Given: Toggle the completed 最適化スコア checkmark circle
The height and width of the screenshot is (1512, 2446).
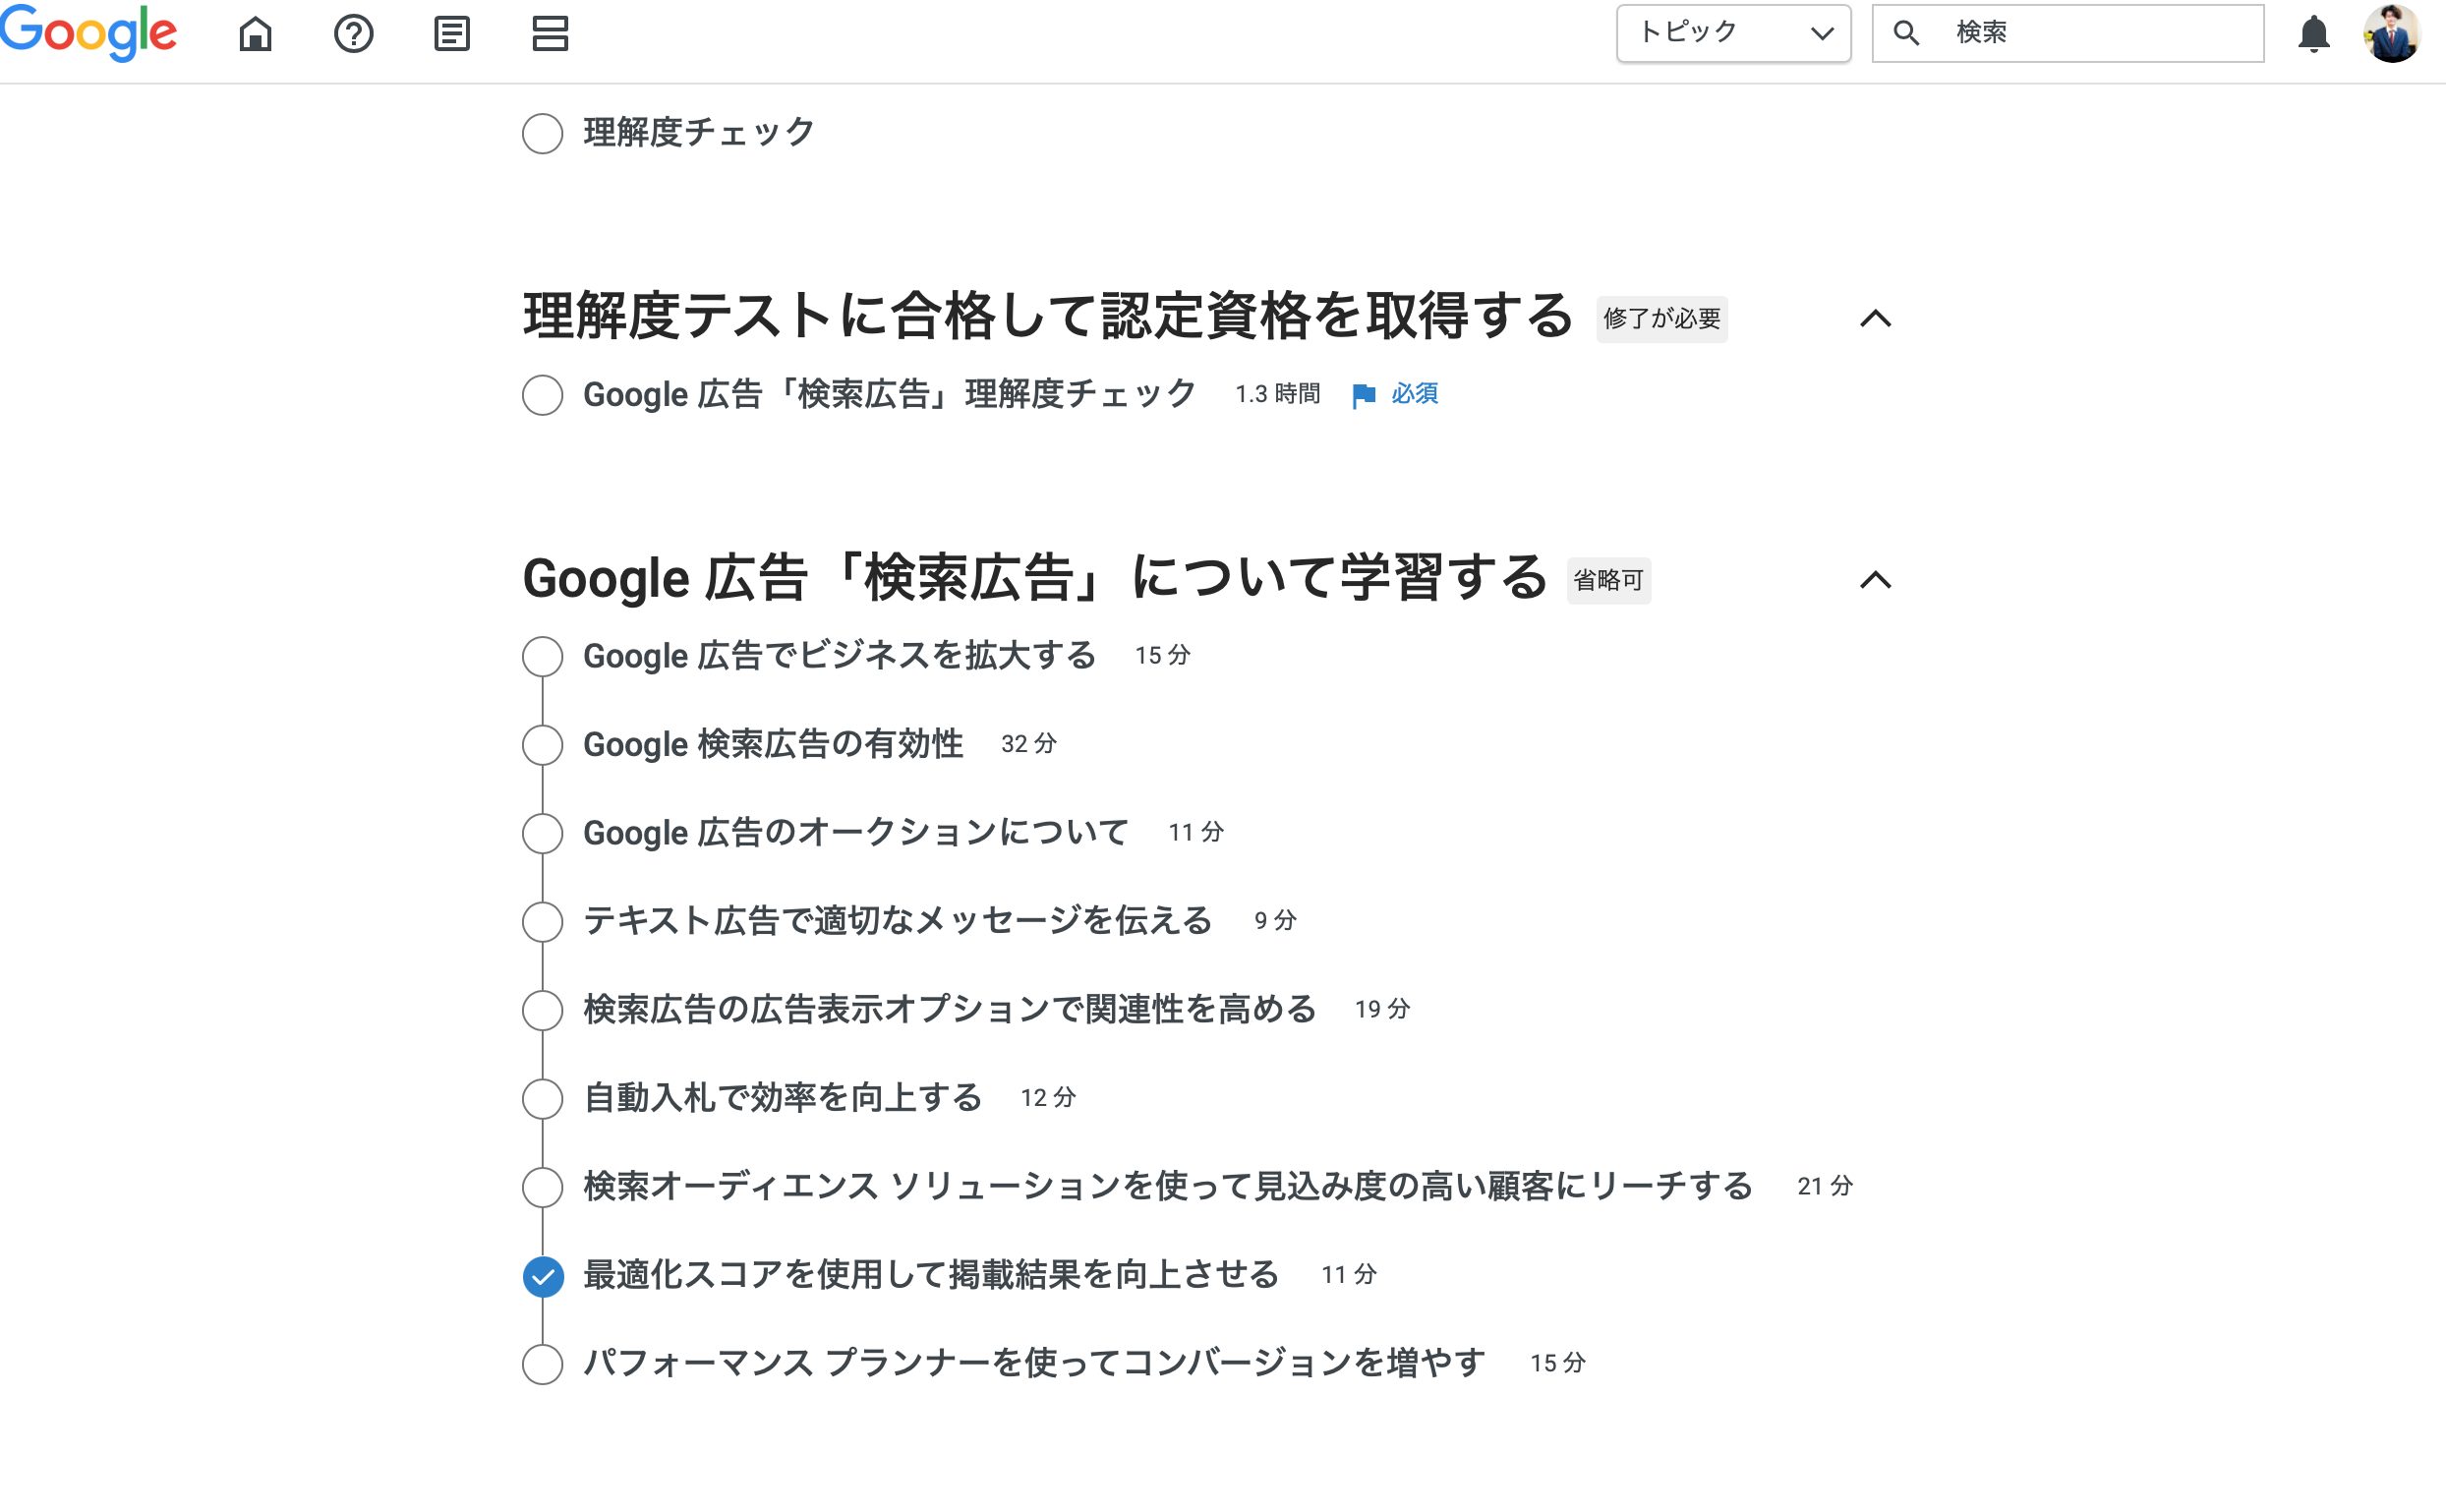Looking at the screenshot, I should 543,1276.
